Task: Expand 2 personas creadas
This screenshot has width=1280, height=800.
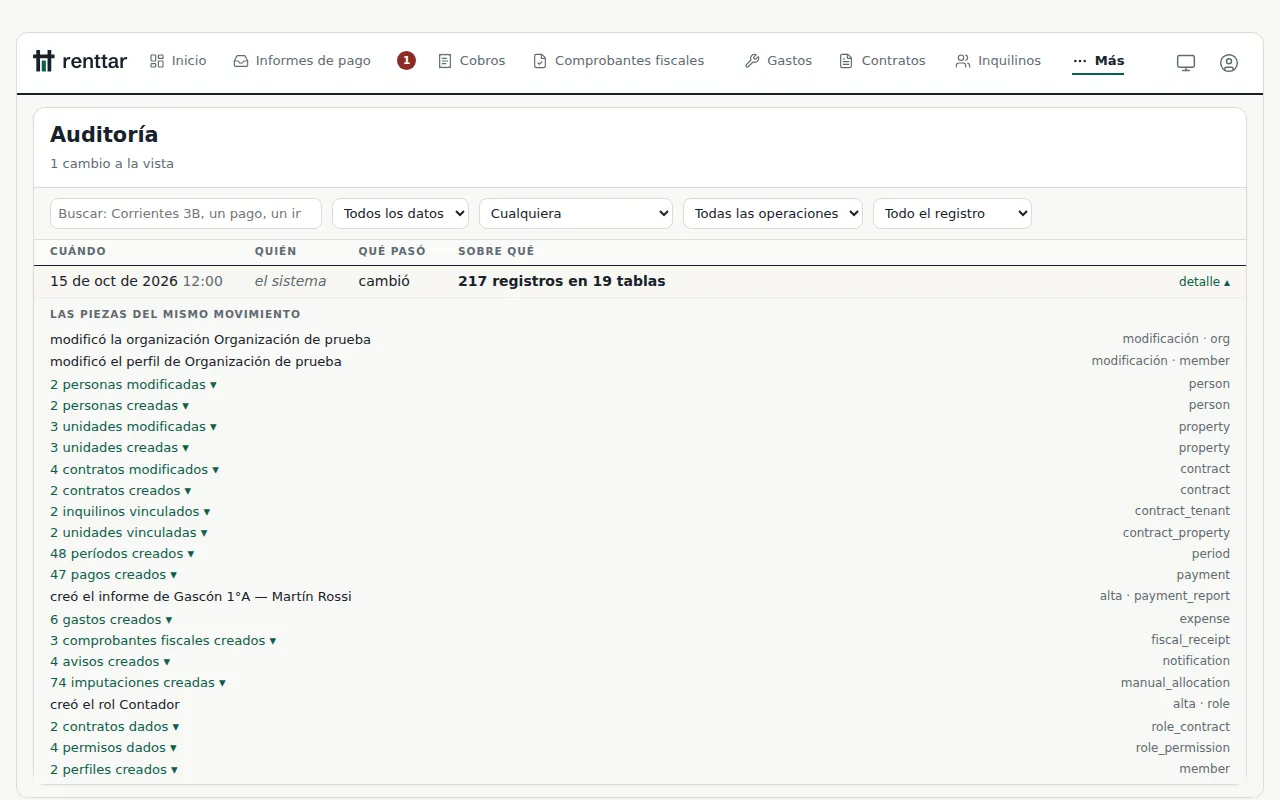Action: [119, 406]
